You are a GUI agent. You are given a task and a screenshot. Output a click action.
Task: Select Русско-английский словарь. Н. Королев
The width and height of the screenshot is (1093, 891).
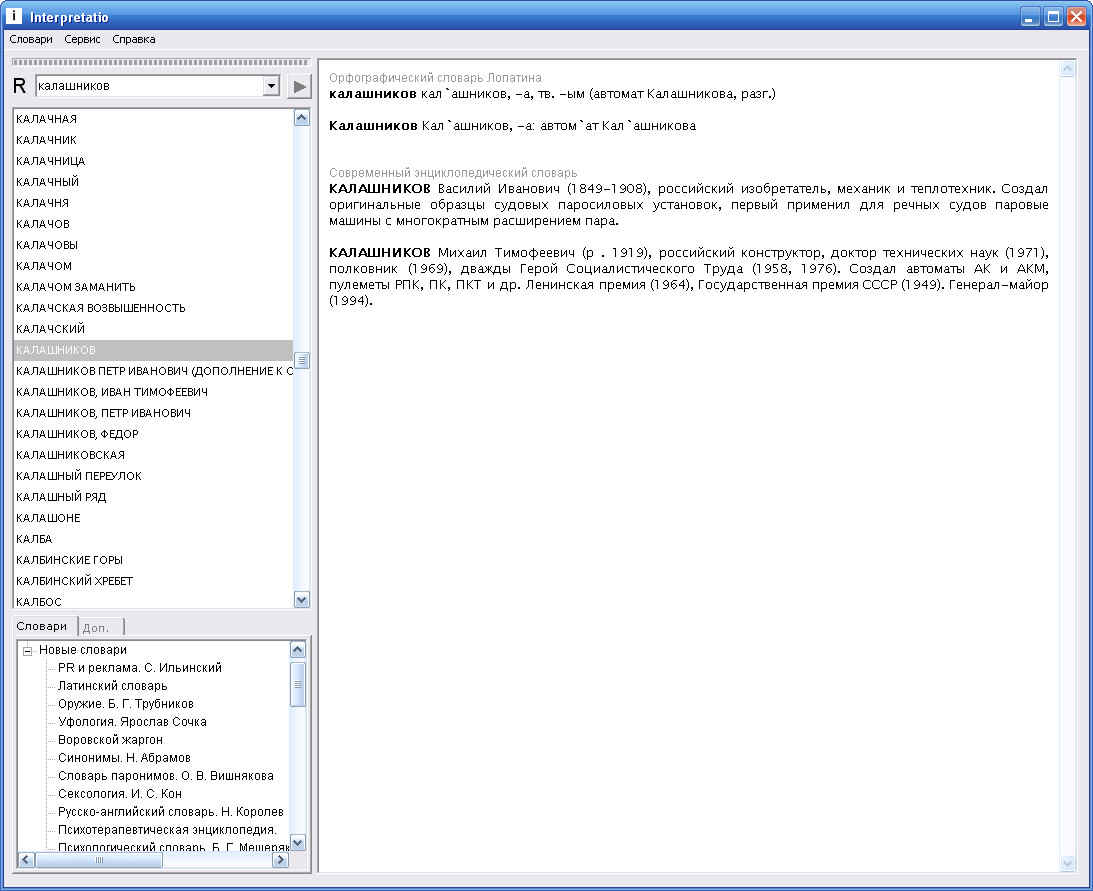click(171, 812)
